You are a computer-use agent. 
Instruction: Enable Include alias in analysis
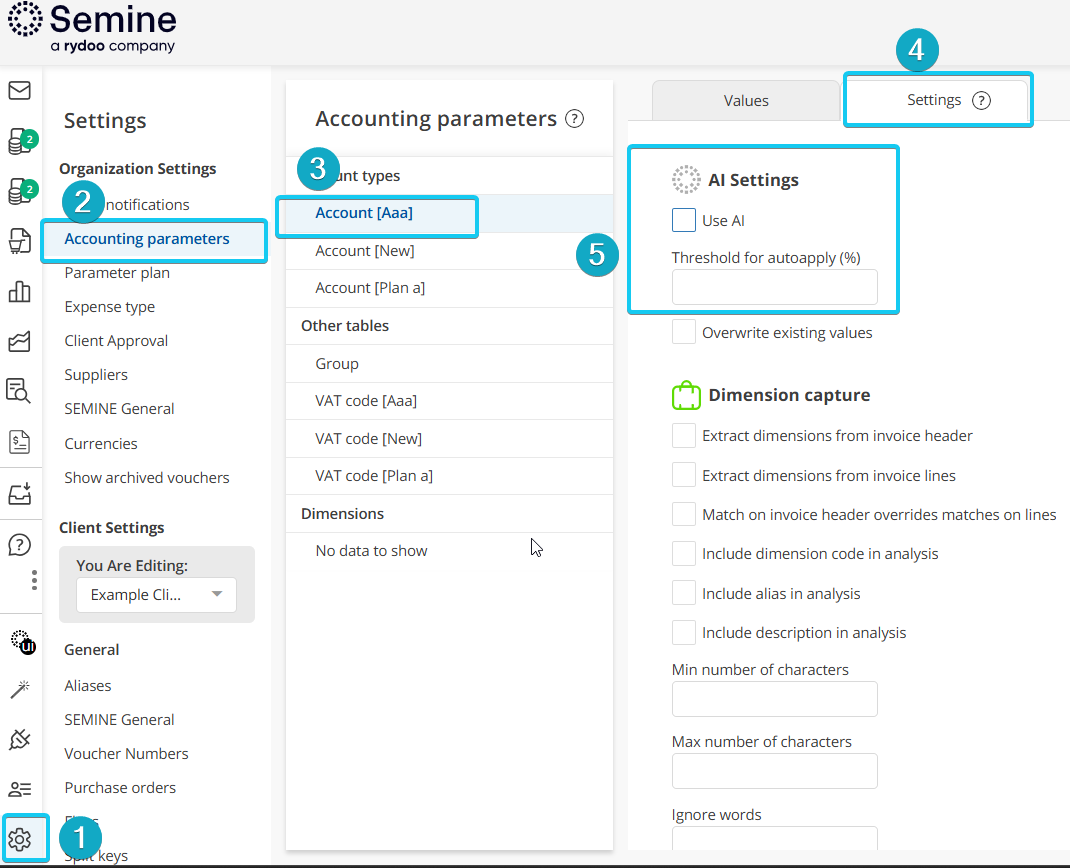click(684, 593)
